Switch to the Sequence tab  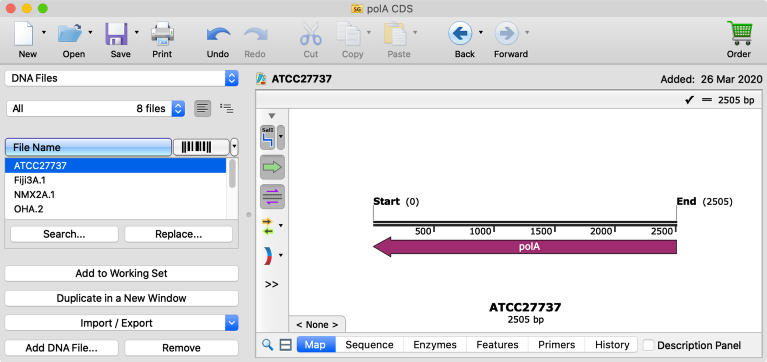click(369, 345)
